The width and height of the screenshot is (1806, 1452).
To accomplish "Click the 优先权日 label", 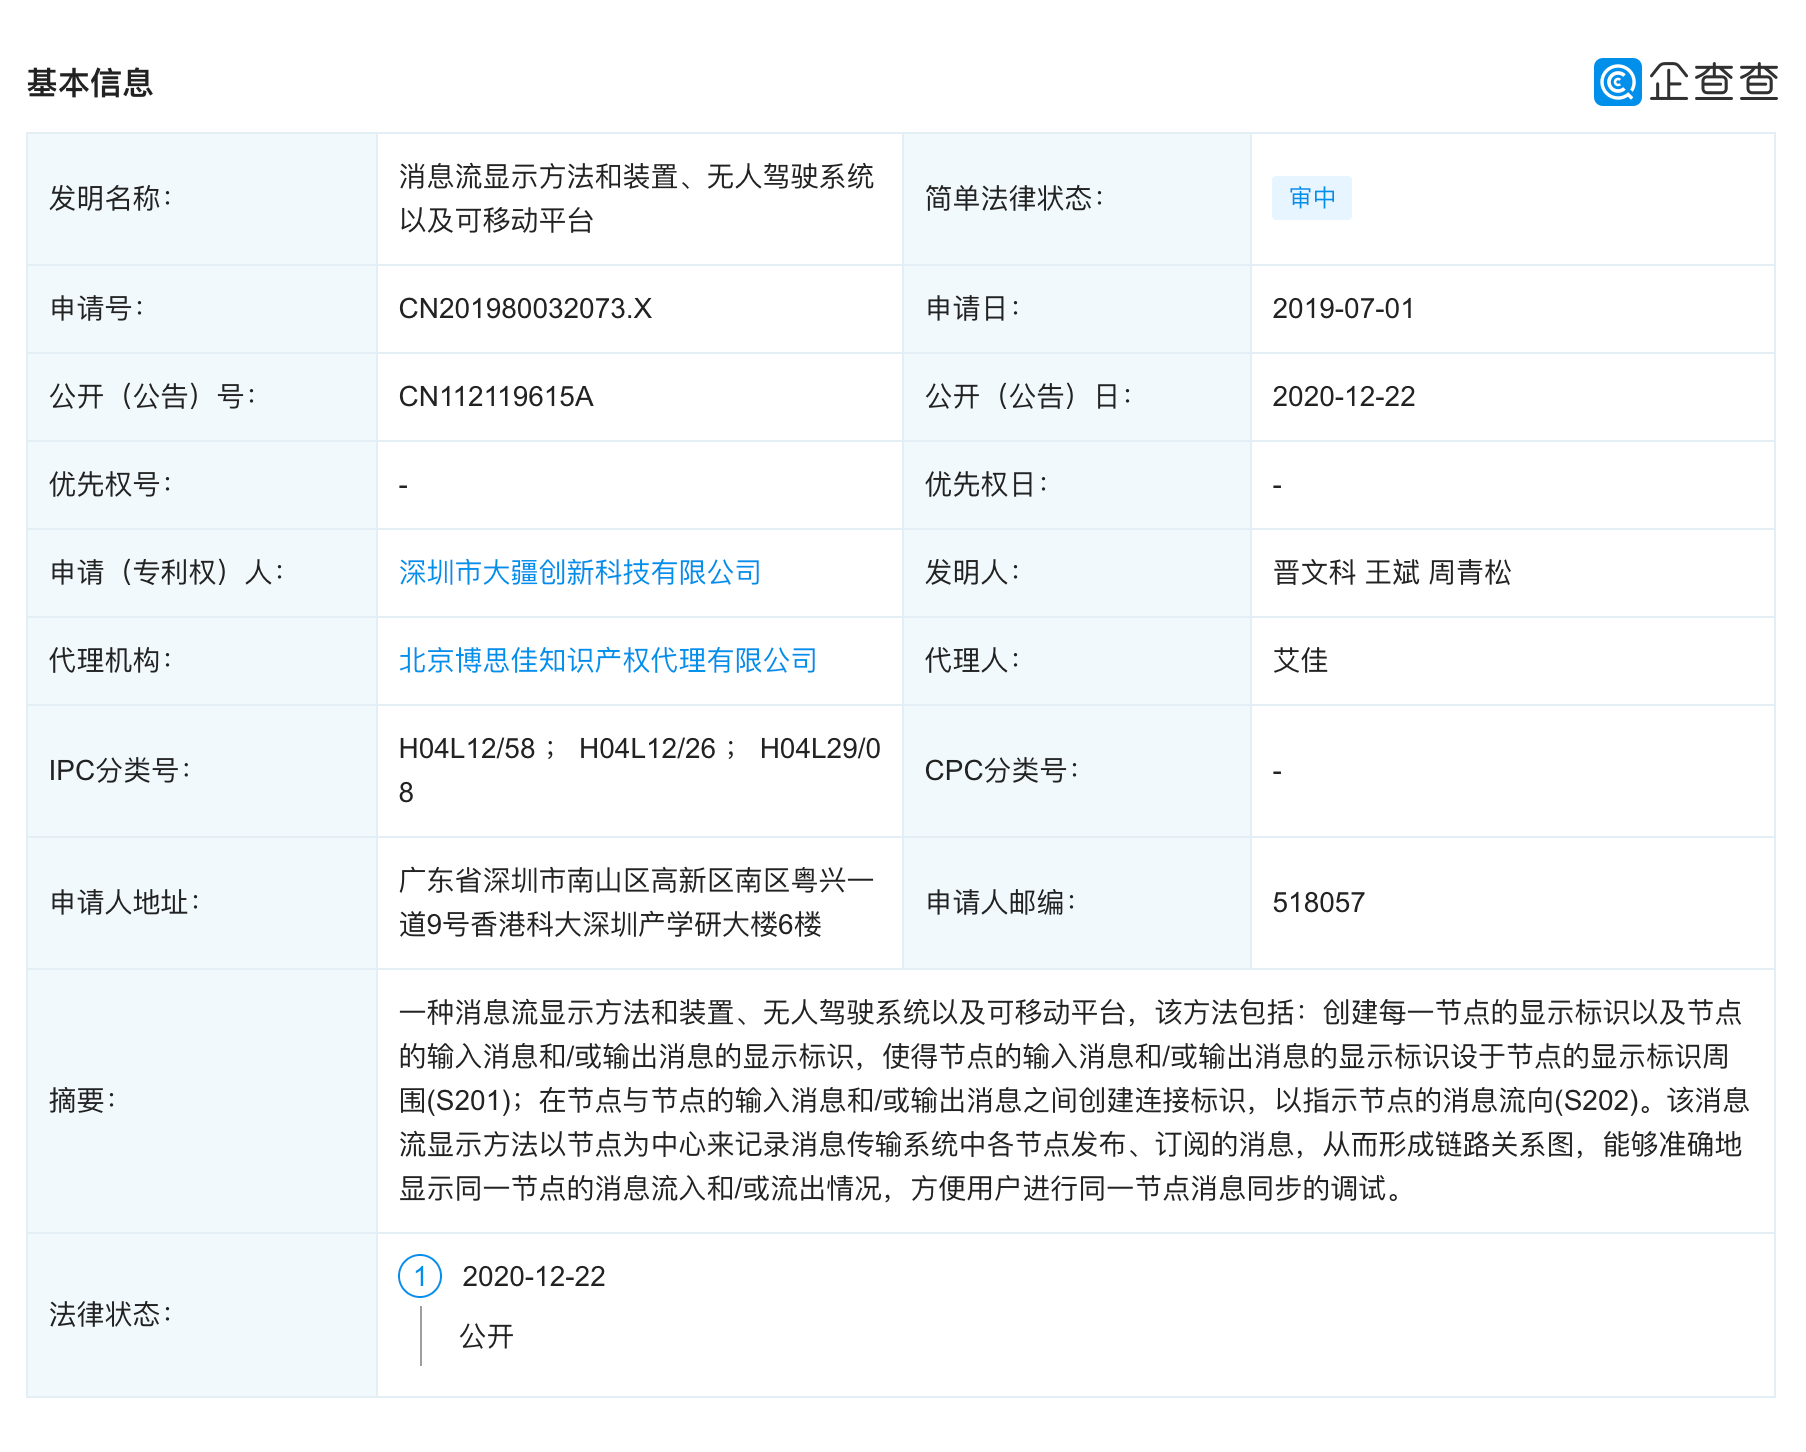I will coord(986,485).
